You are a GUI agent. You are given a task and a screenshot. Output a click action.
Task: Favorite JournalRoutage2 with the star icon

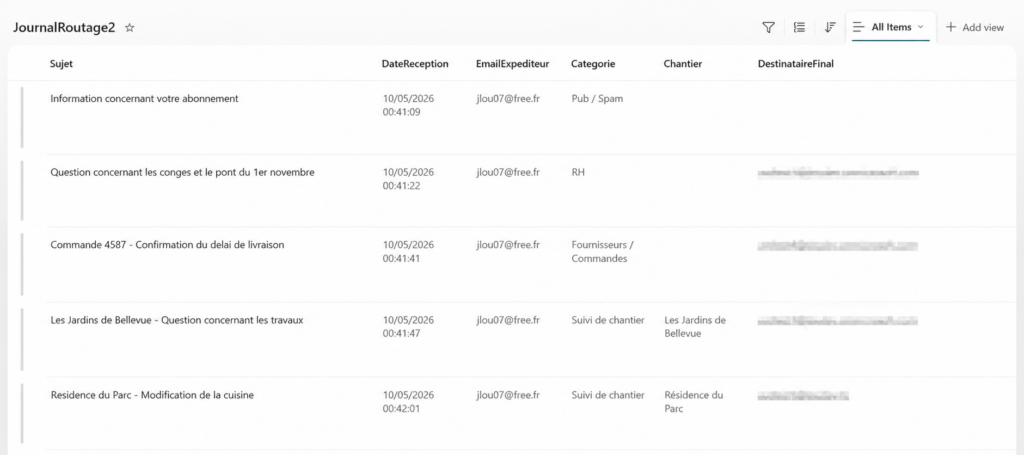[129, 28]
